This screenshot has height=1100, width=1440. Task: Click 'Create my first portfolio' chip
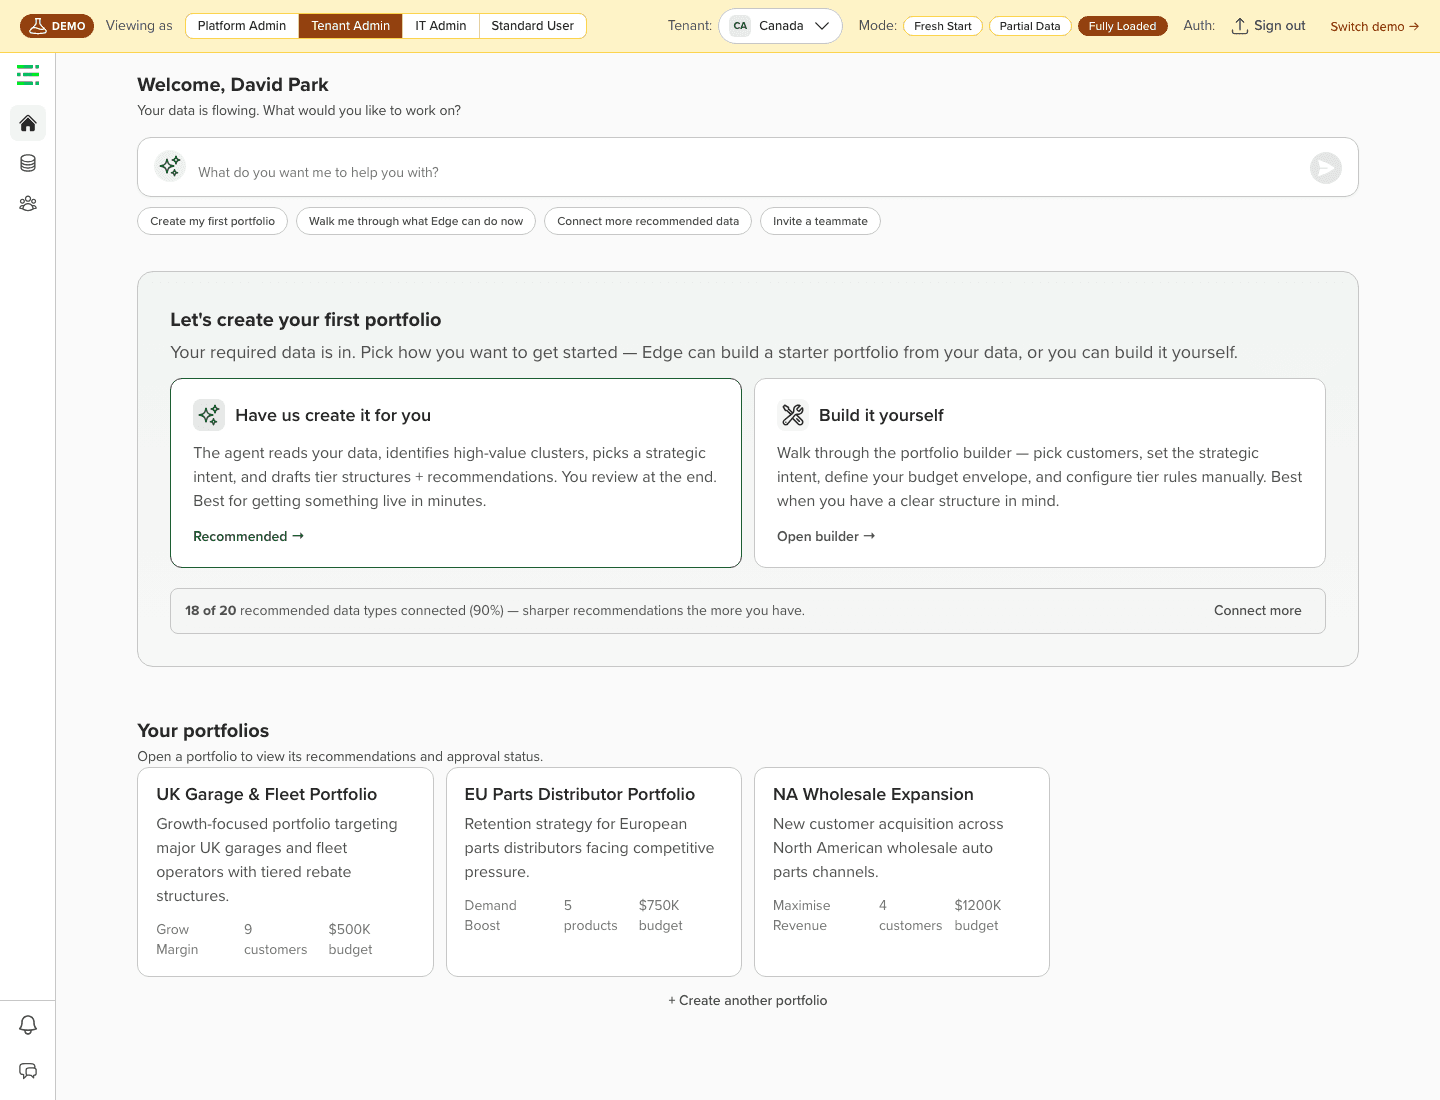pyautogui.click(x=212, y=221)
